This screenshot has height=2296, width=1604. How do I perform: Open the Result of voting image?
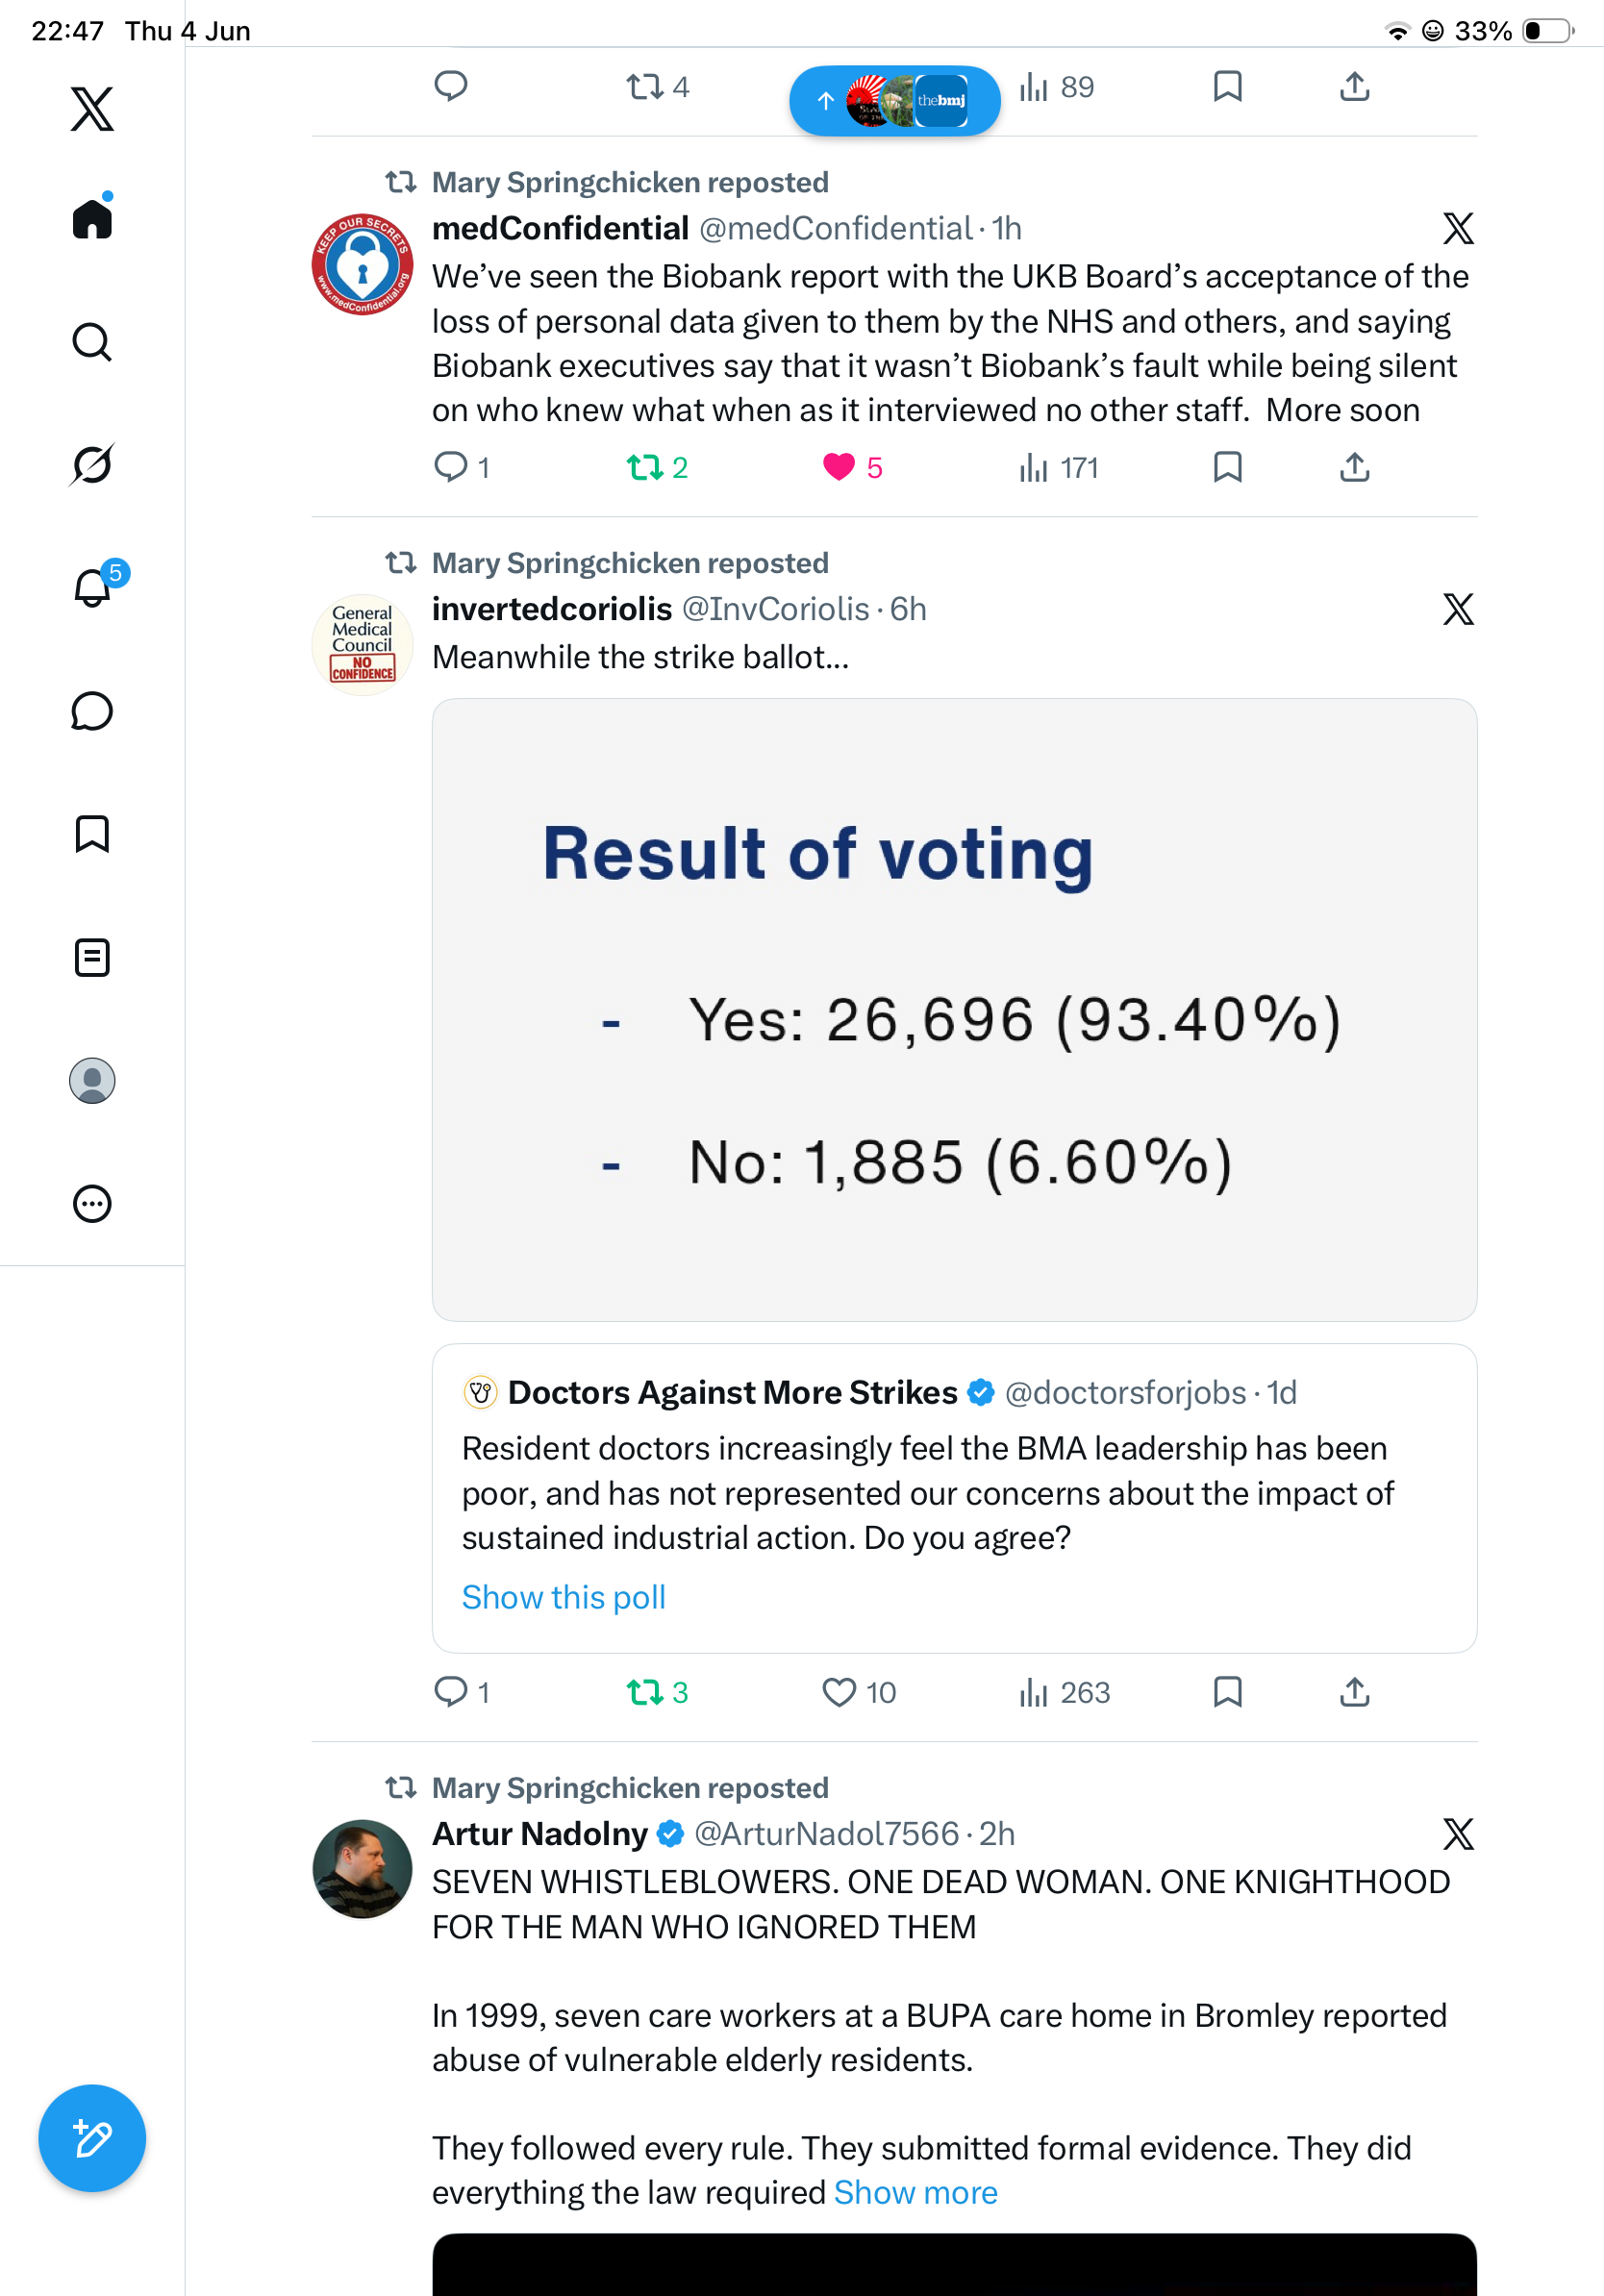[x=954, y=1009]
